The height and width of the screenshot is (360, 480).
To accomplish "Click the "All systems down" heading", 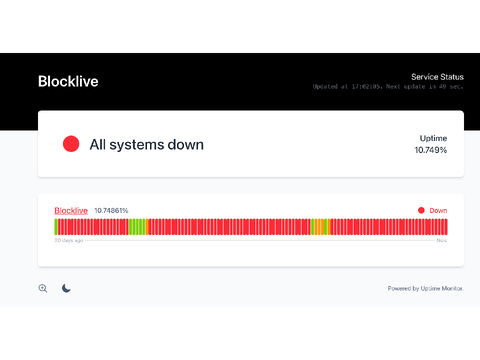I will pos(147,145).
